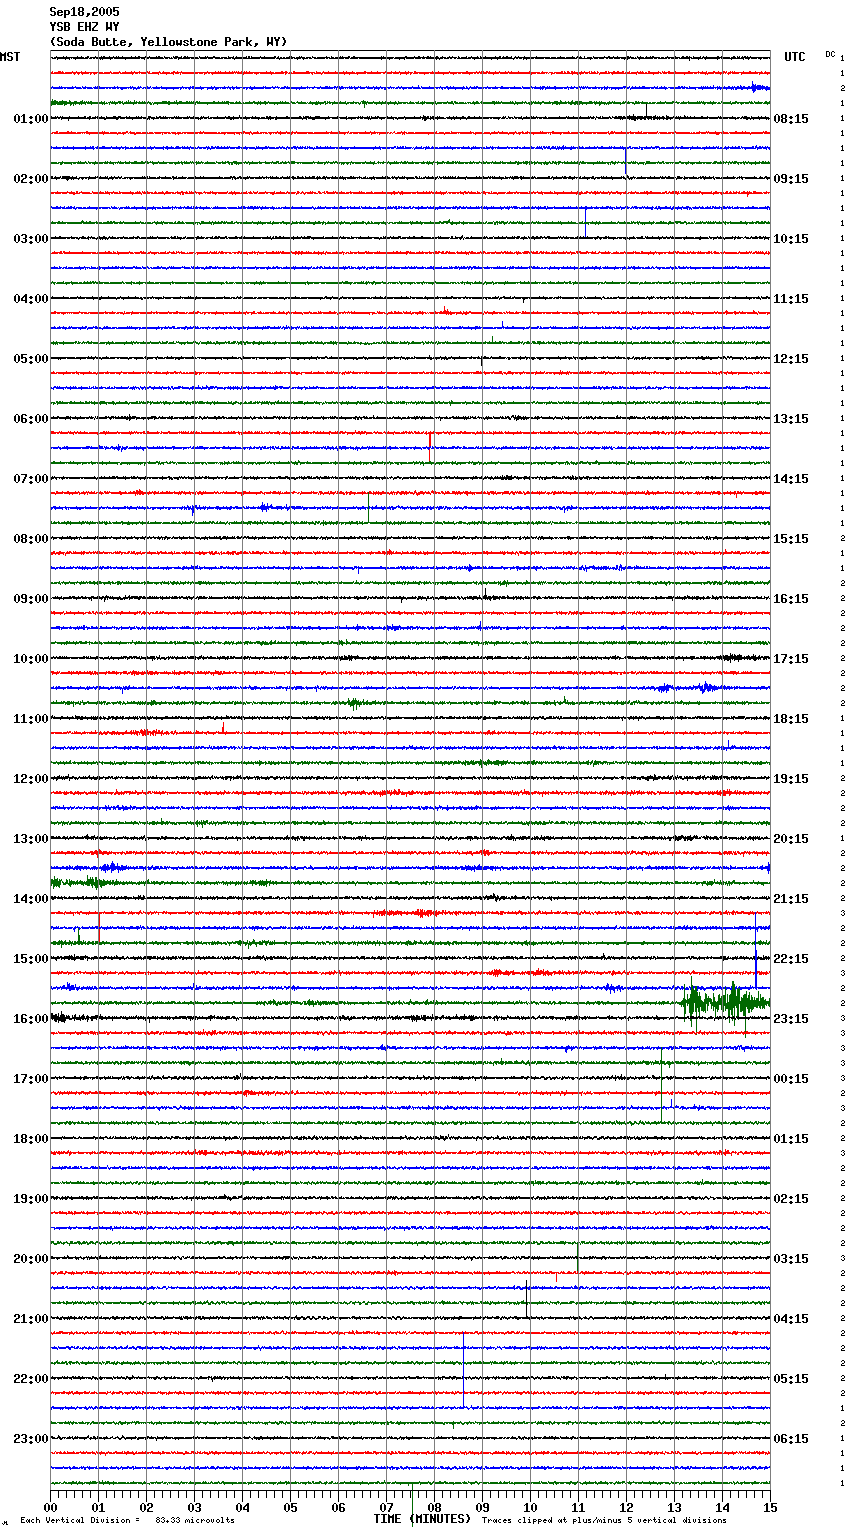
Task: Click the 18:15 UTC time label
Action: point(791,719)
